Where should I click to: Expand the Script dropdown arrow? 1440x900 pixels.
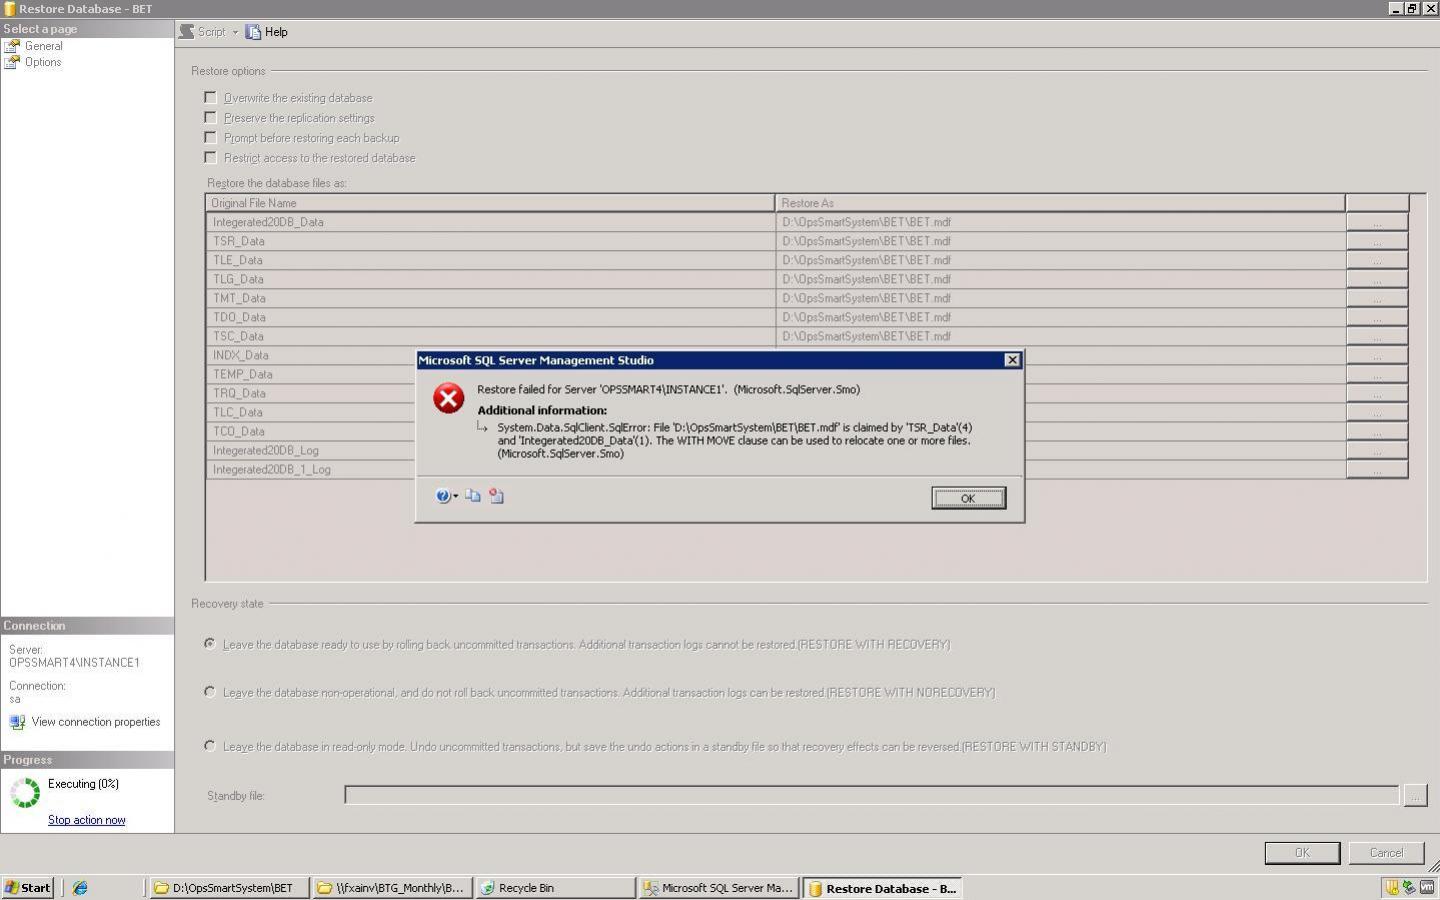235,32
